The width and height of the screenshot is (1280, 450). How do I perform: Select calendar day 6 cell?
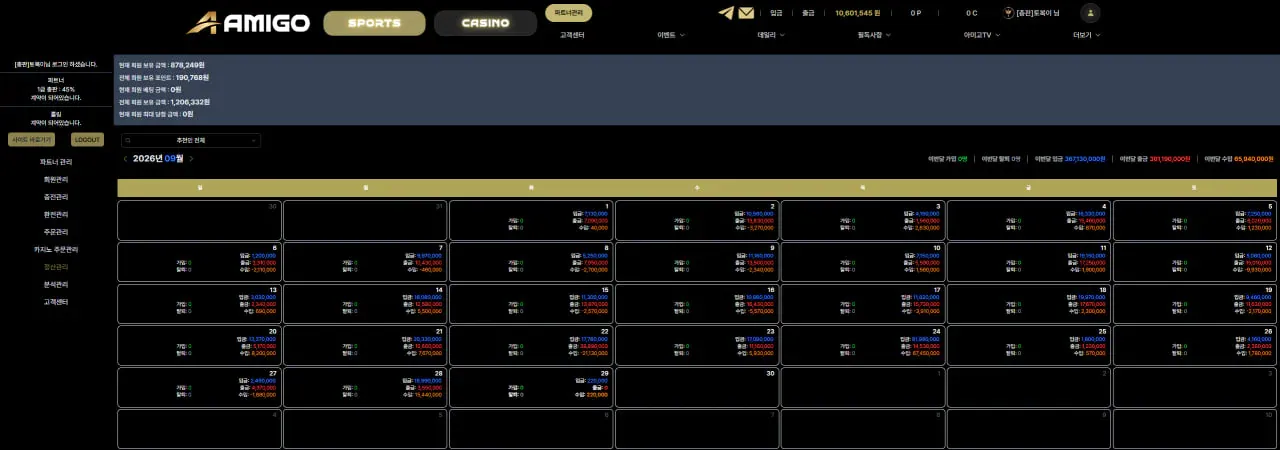[x=199, y=262]
